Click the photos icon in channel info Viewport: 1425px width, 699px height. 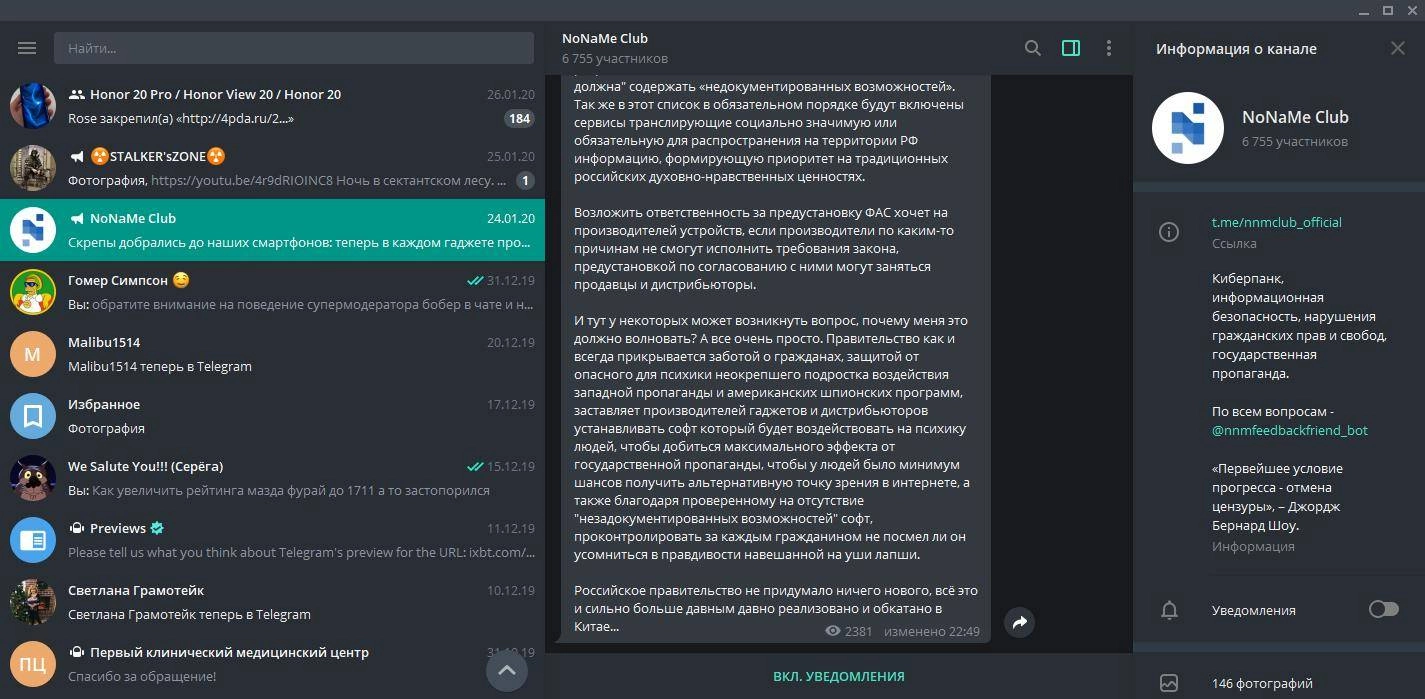coord(1169,684)
